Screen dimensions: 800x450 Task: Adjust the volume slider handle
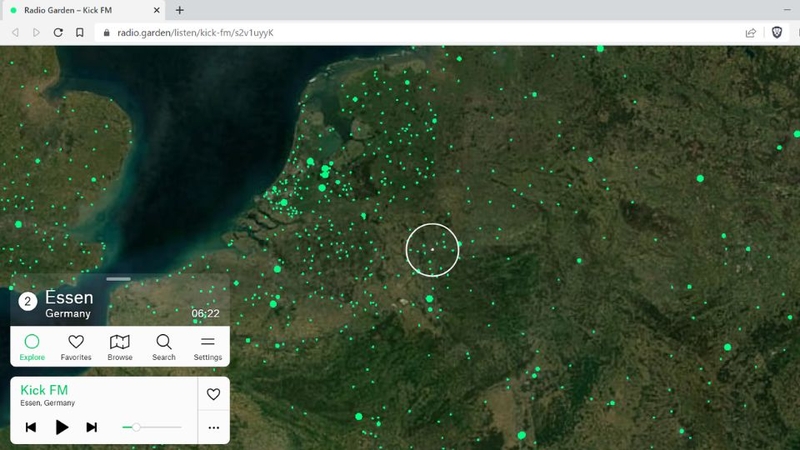(x=136, y=427)
